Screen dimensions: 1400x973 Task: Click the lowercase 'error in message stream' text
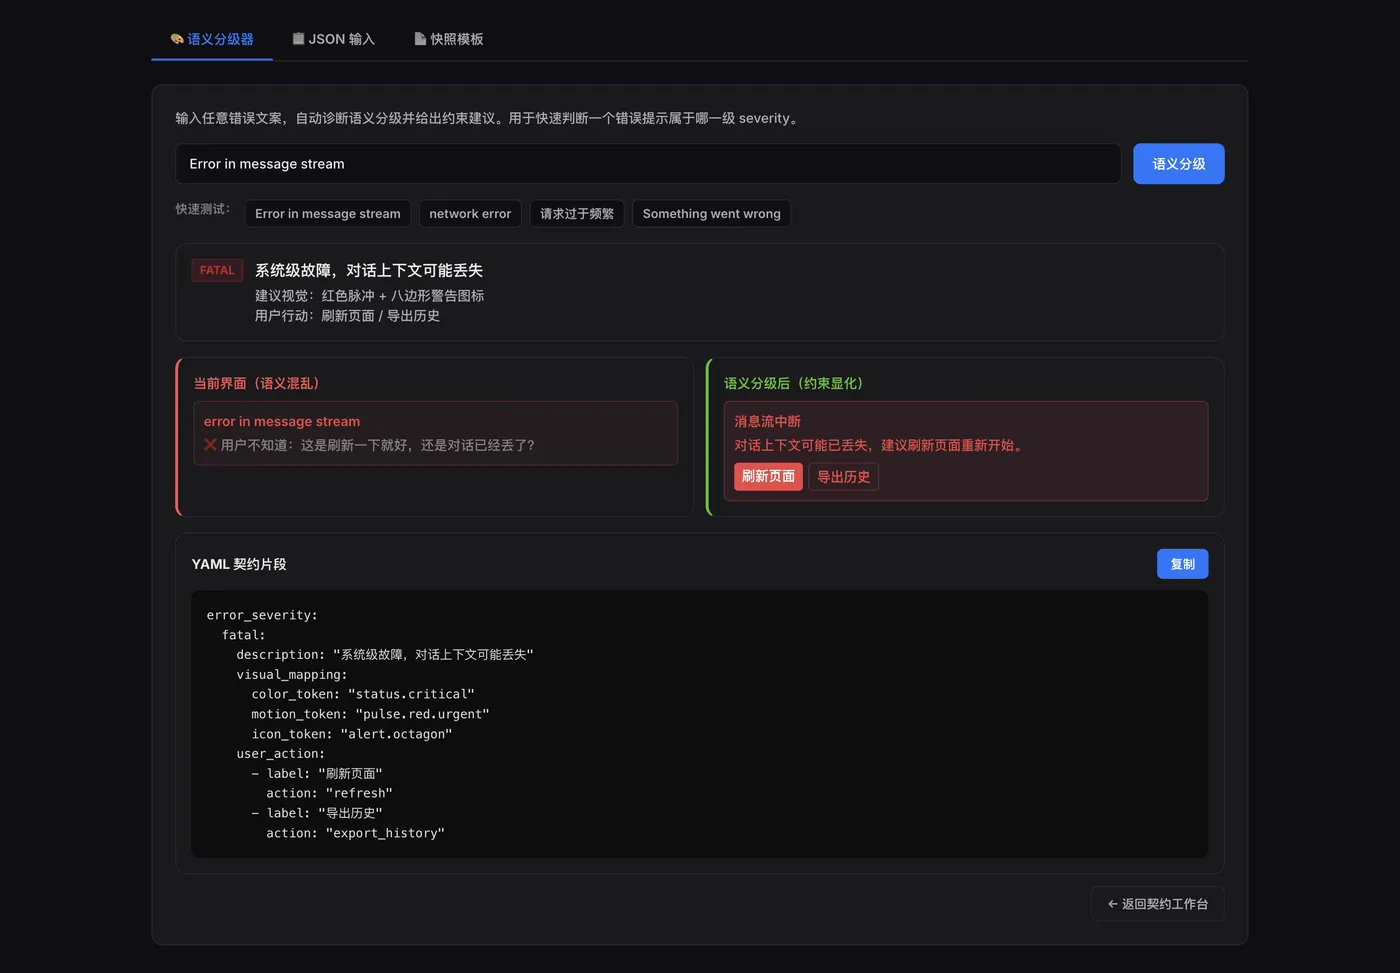tap(282, 422)
